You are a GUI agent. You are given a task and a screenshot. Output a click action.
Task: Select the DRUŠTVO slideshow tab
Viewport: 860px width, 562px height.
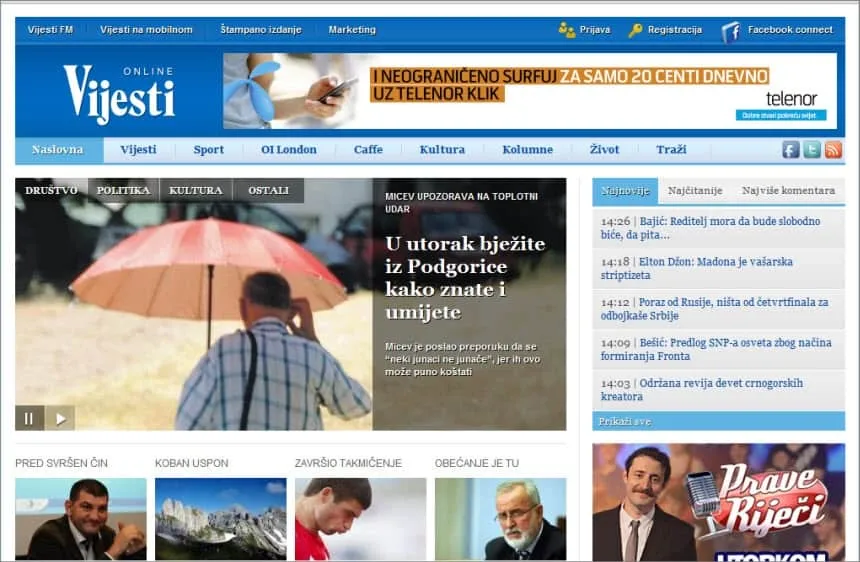click(x=52, y=191)
